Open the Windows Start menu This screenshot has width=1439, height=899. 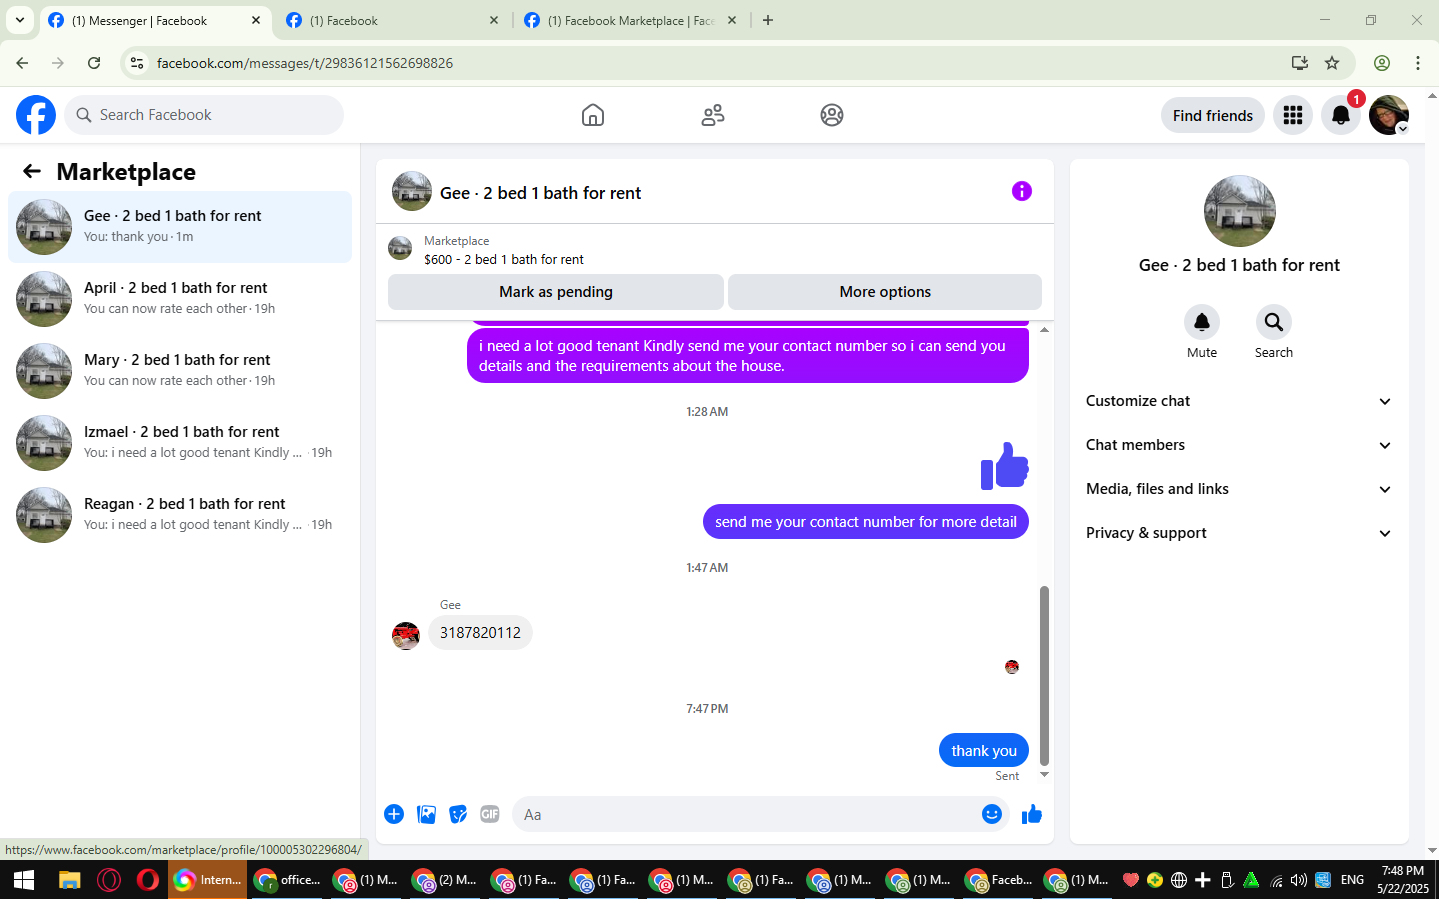[24, 880]
